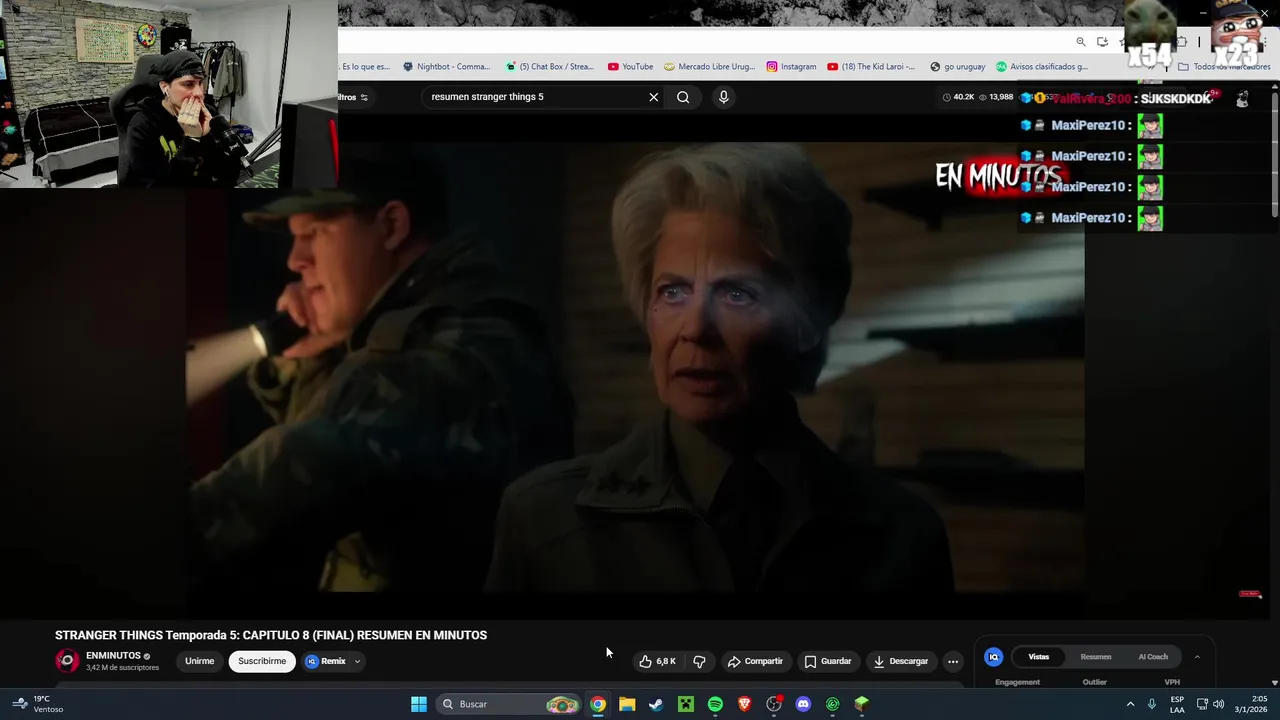1280x720 pixels.
Task: Open File Explorer from the taskbar
Action: pyautogui.click(x=627, y=704)
